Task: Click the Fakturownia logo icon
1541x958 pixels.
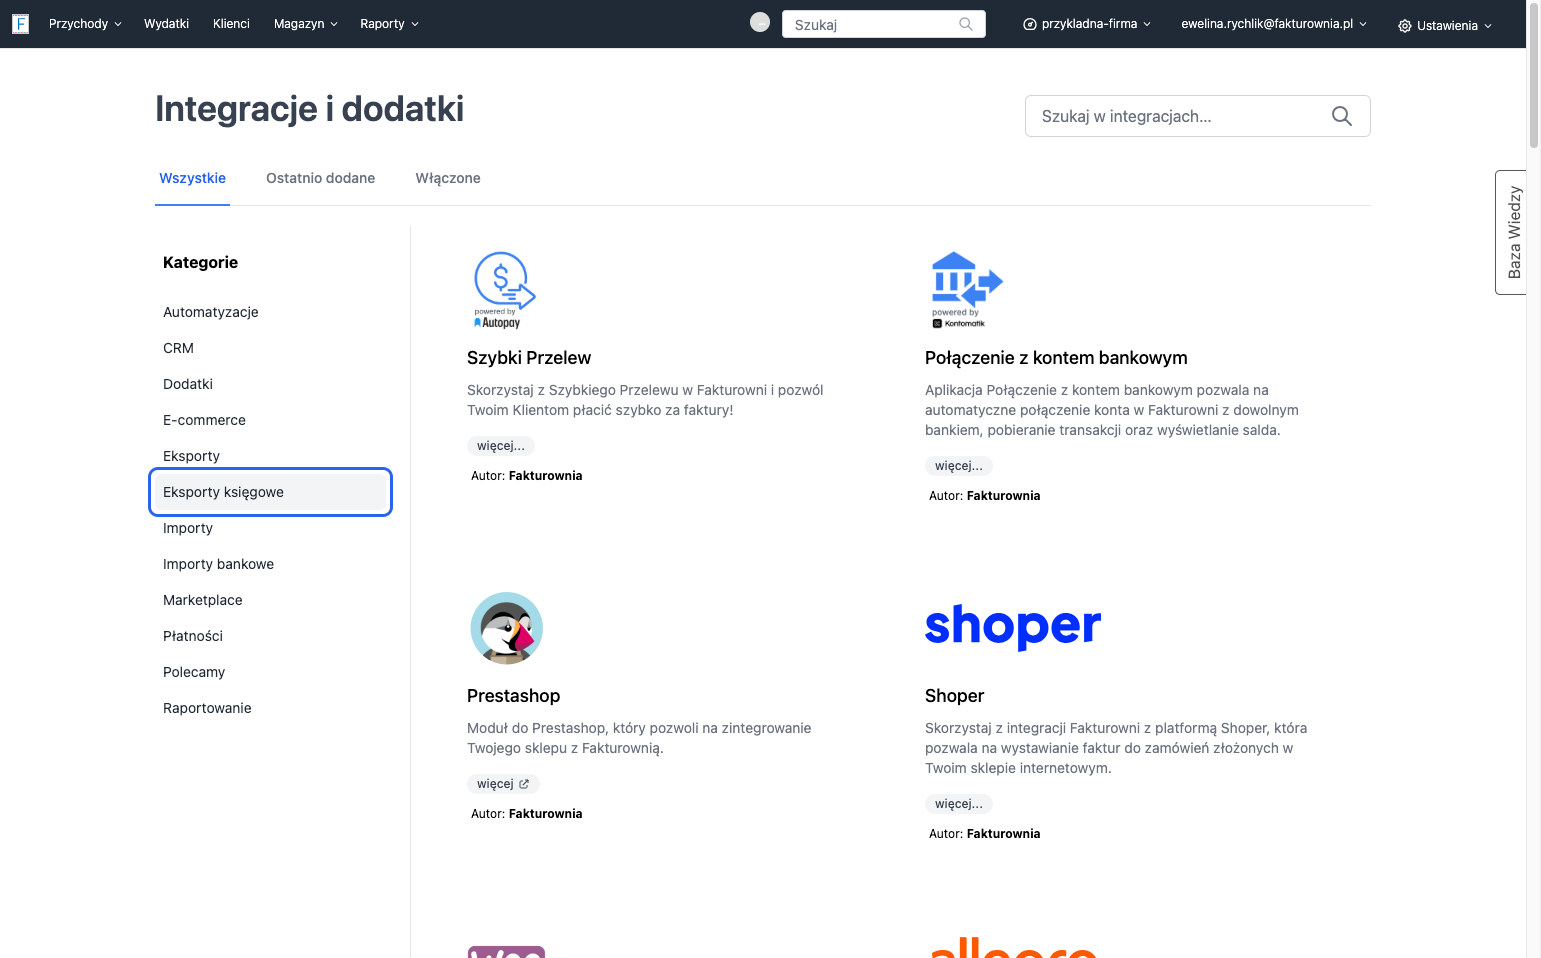Action: 20,24
